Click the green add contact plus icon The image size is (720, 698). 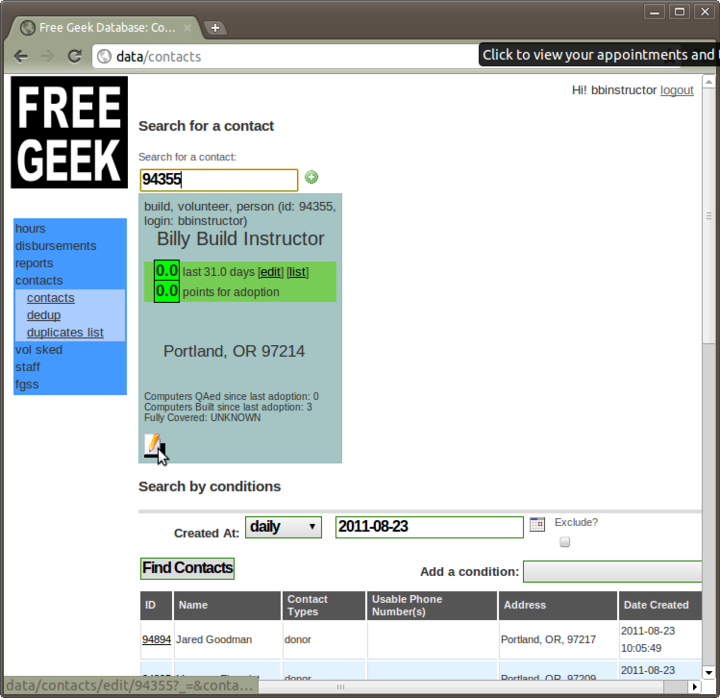tap(312, 178)
